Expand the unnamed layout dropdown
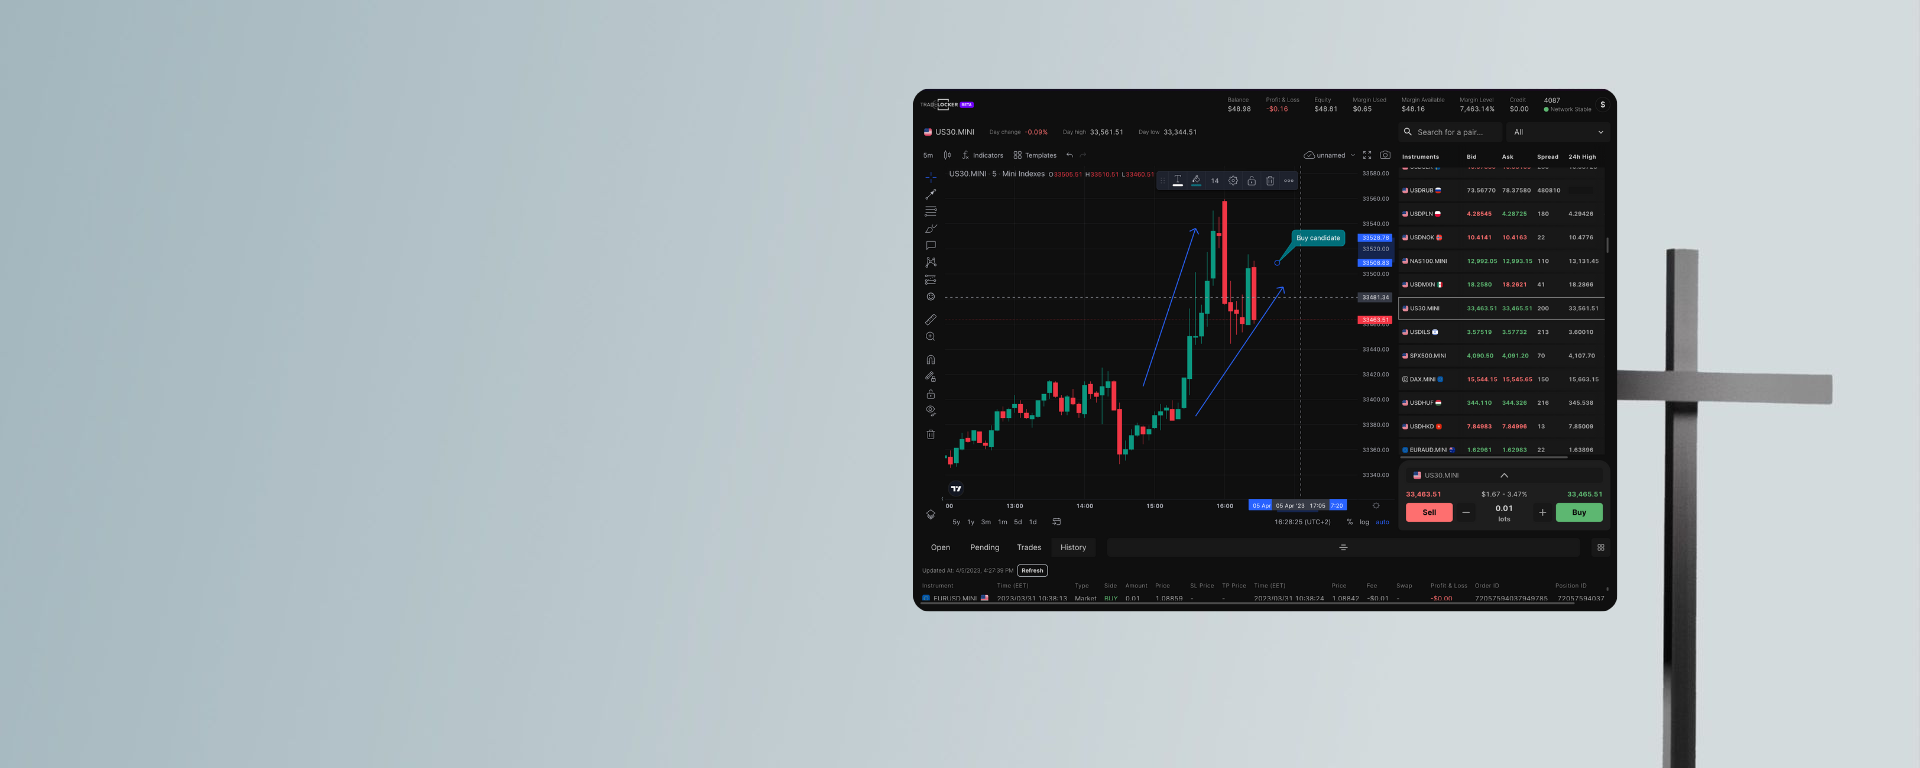This screenshot has height=768, width=1920. (x=1353, y=156)
